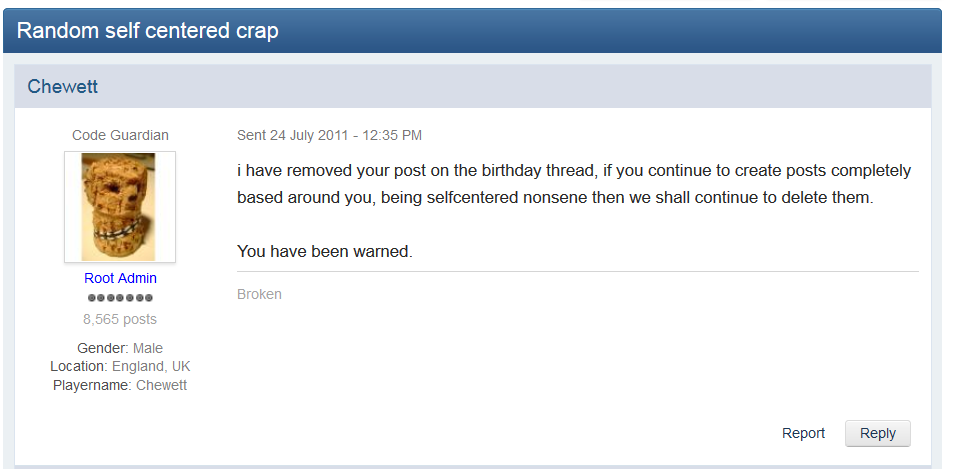Click the 8,565 posts count
Image resolution: width=954 pixels, height=469 pixels.
click(x=120, y=319)
